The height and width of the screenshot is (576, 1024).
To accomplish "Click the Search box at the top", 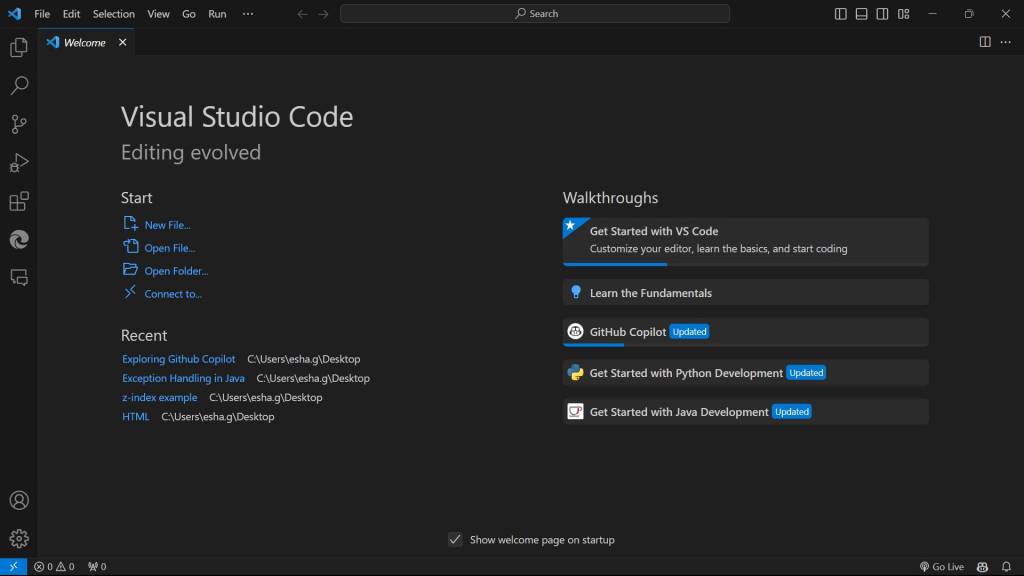I will point(535,13).
